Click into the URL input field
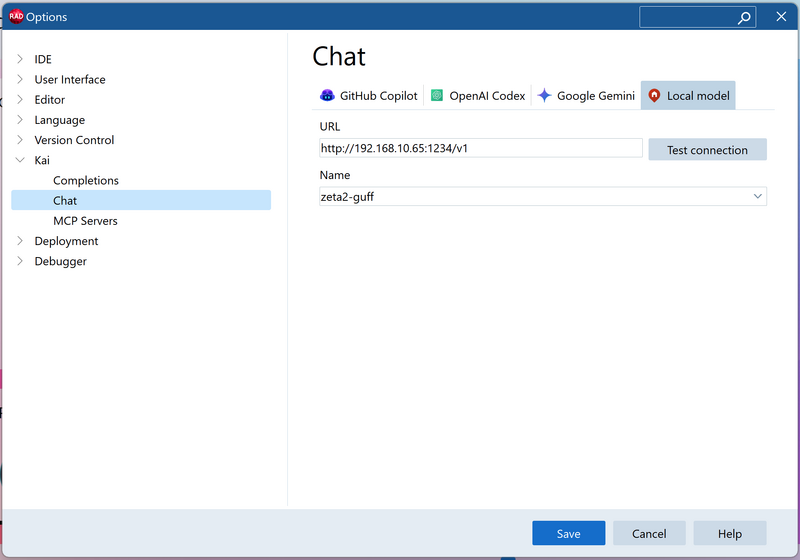800x560 pixels. pos(481,148)
